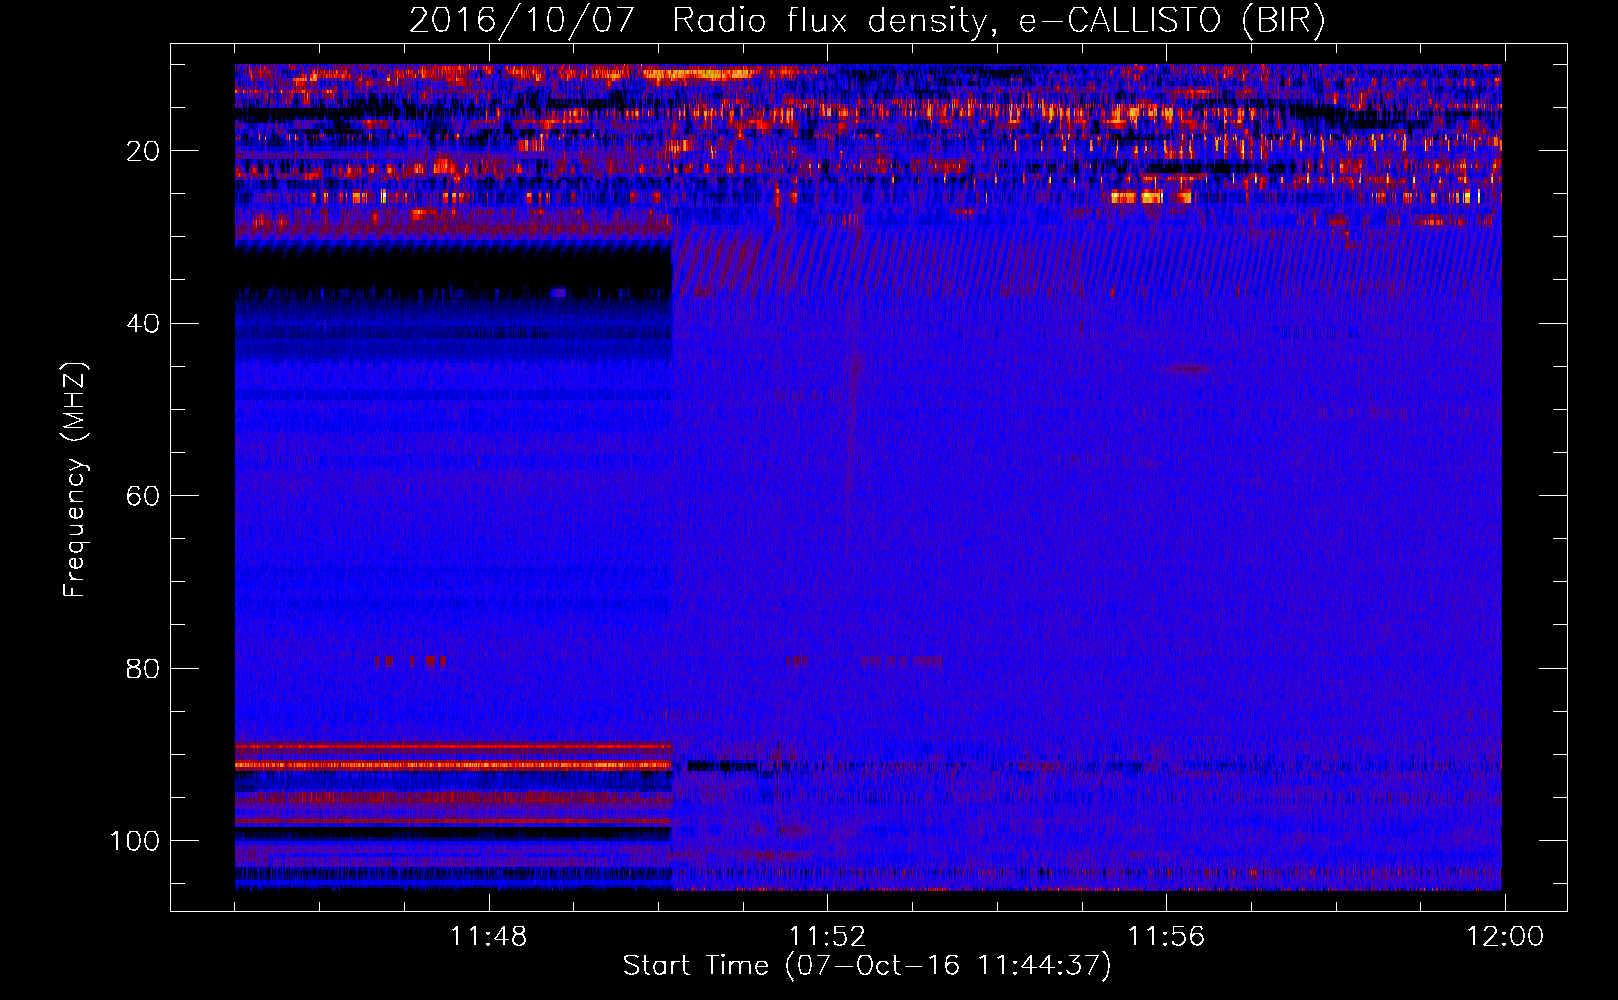Image resolution: width=1618 pixels, height=1000 pixels.
Task: Click the 12:00 time tick label
Action: click(1505, 937)
